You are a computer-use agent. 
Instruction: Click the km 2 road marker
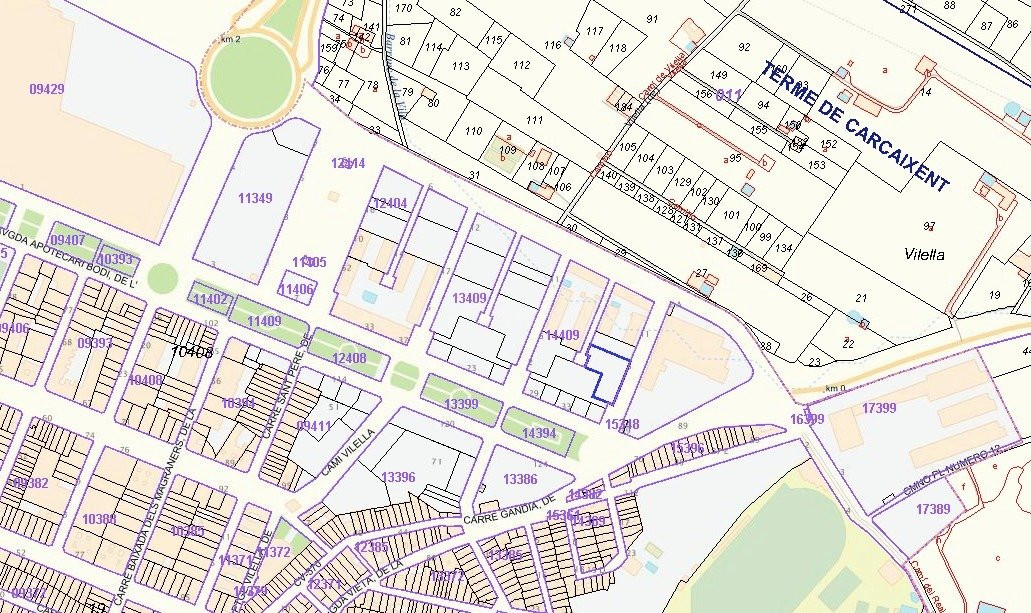[231, 39]
